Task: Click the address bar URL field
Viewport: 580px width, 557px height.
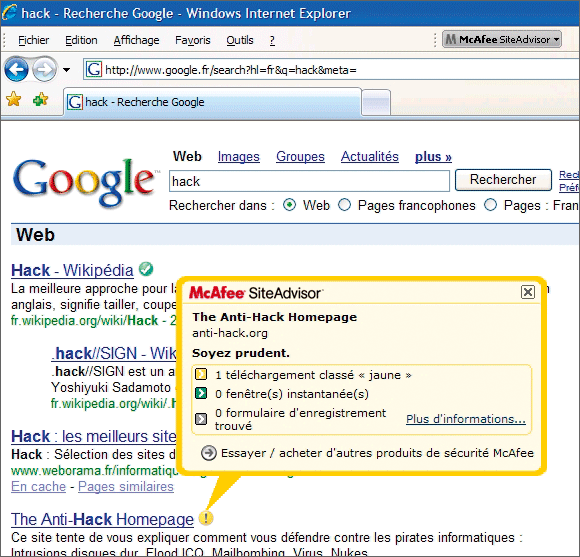Action: [331, 70]
